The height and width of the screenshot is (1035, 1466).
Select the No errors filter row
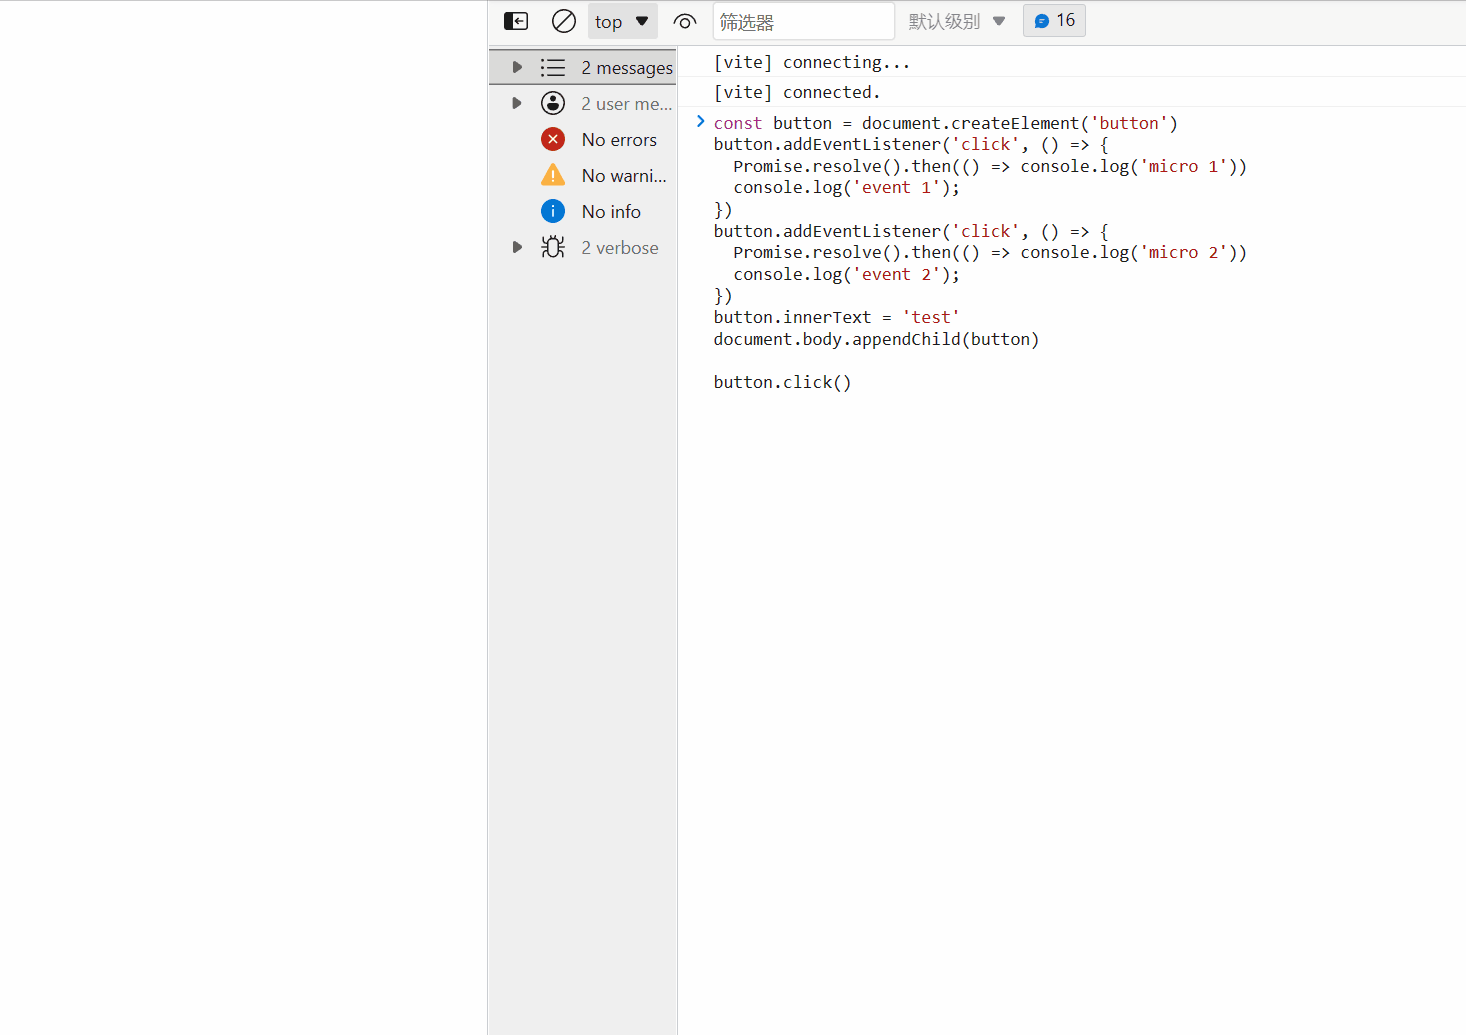pyautogui.click(x=583, y=139)
